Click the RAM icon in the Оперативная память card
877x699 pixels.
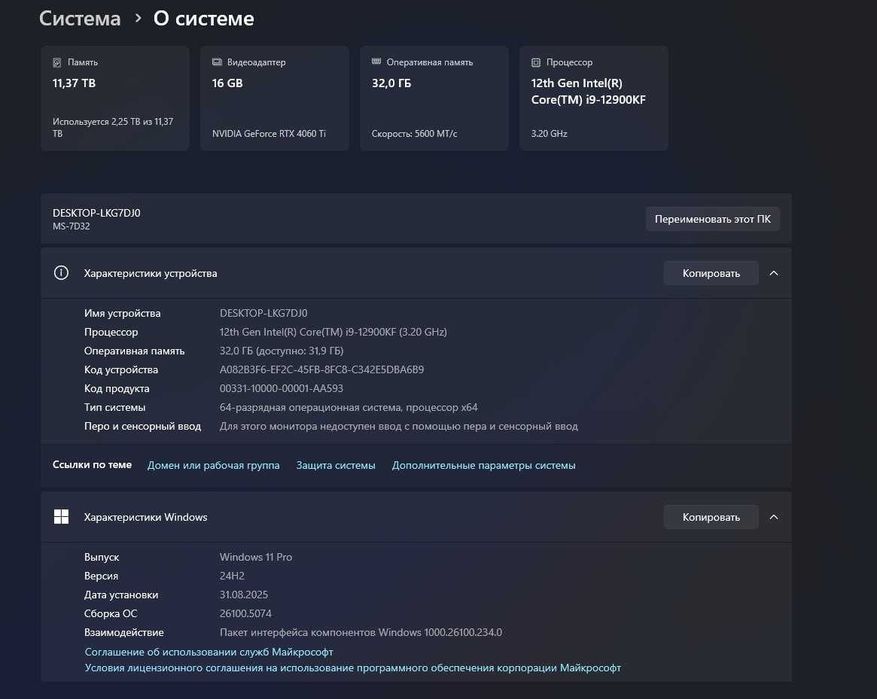pos(376,62)
